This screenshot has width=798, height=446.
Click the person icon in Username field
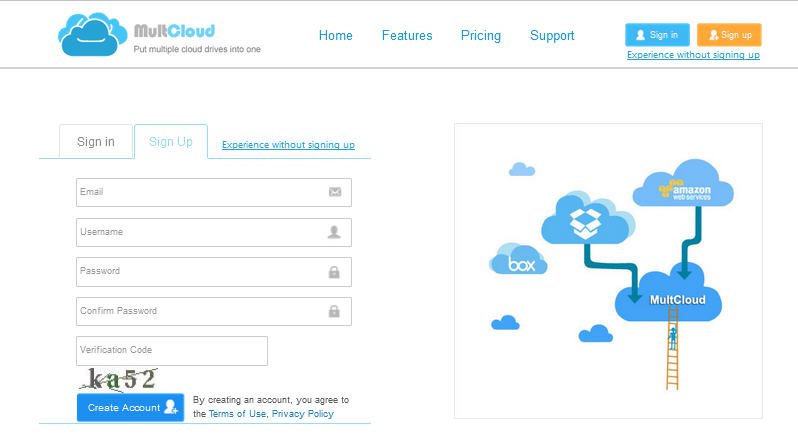click(334, 232)
